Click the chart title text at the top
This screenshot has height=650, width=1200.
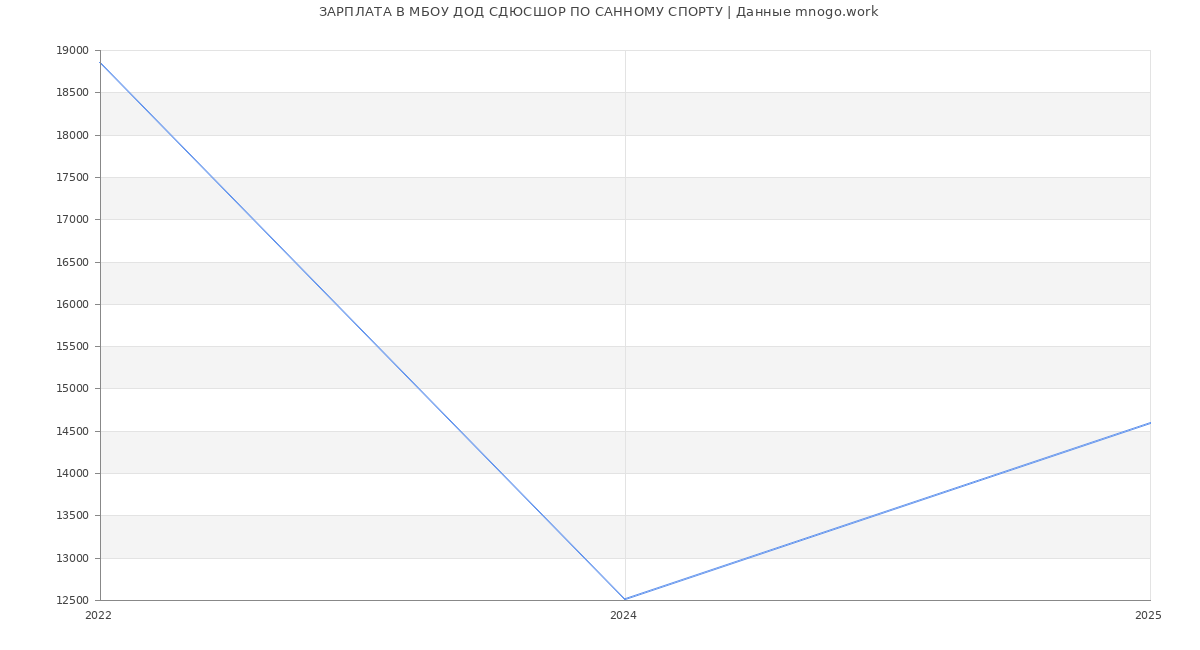tap(598, 12)
